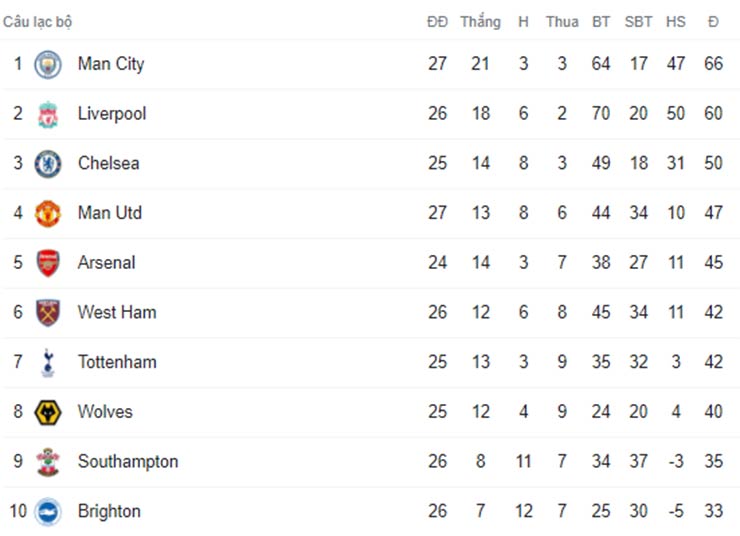Open the Liverpool team link
The image size is (740, 536).
[112, 114]
